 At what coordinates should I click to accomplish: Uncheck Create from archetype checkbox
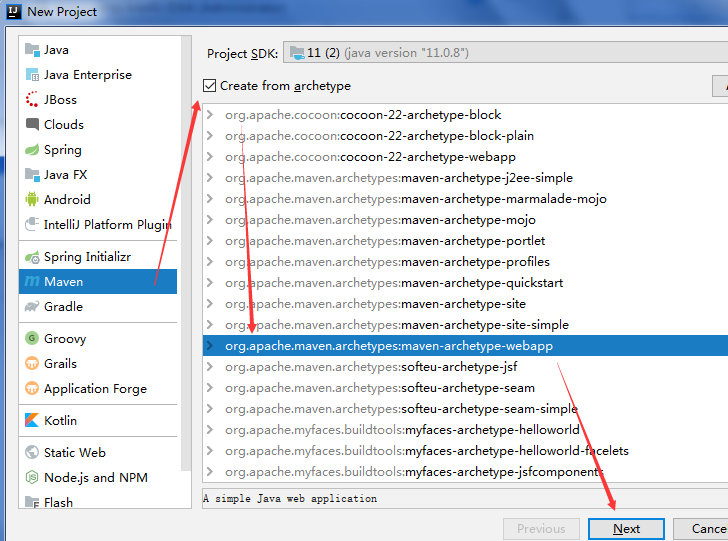(x=209, y=85)
